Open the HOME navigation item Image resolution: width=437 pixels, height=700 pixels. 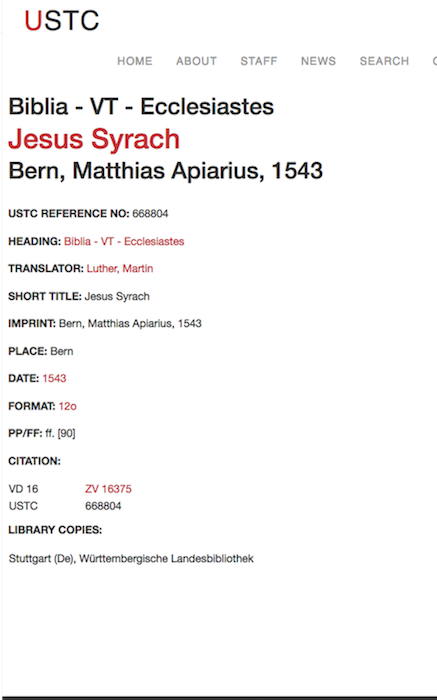click(x=135, y=61)
